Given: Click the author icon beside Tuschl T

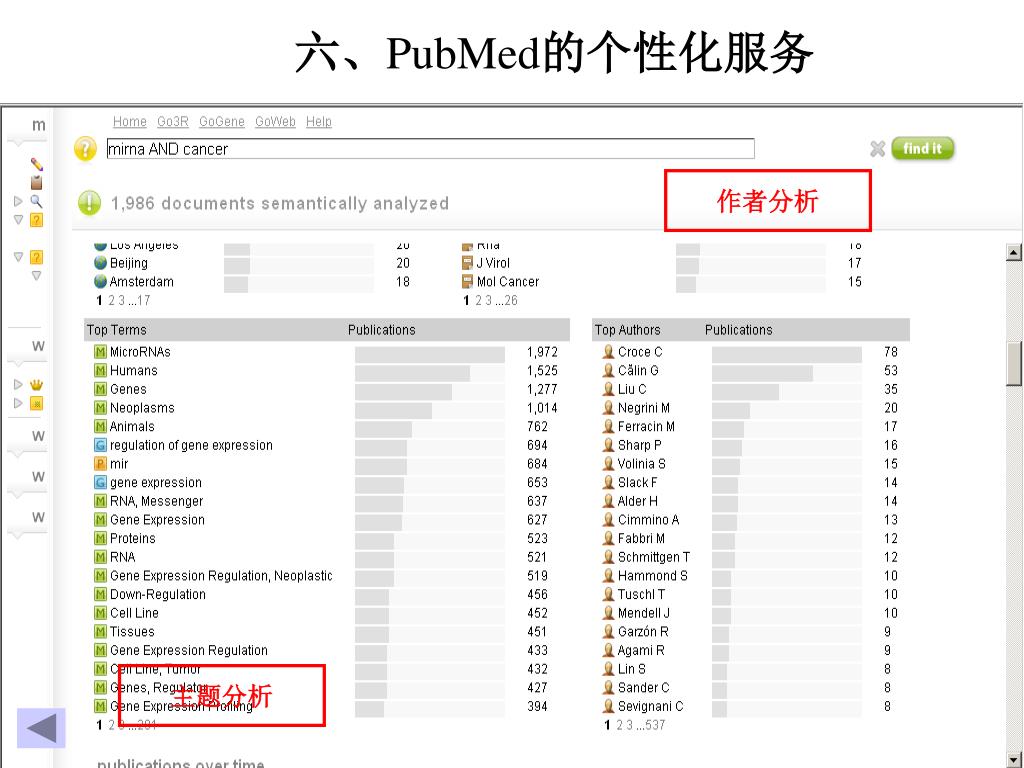Looking at the screenshot, I should (608, 594).
